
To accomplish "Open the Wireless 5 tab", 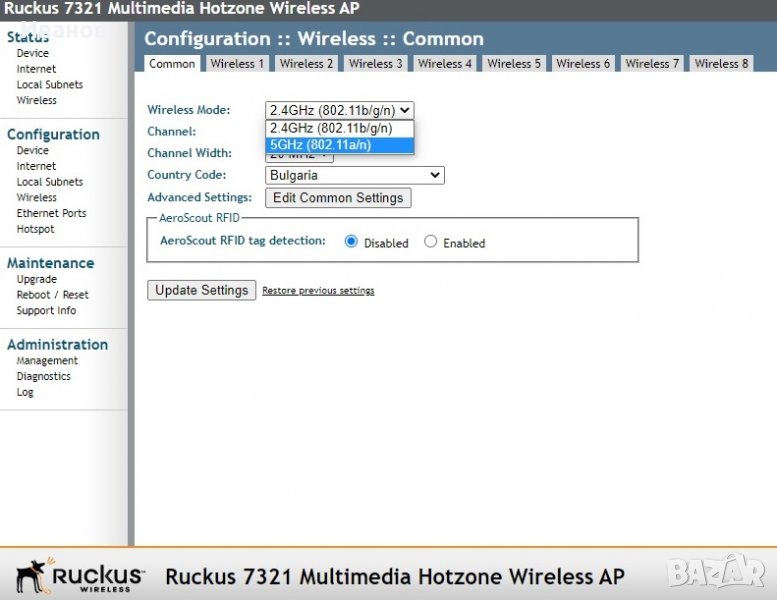I will (514, 63).
